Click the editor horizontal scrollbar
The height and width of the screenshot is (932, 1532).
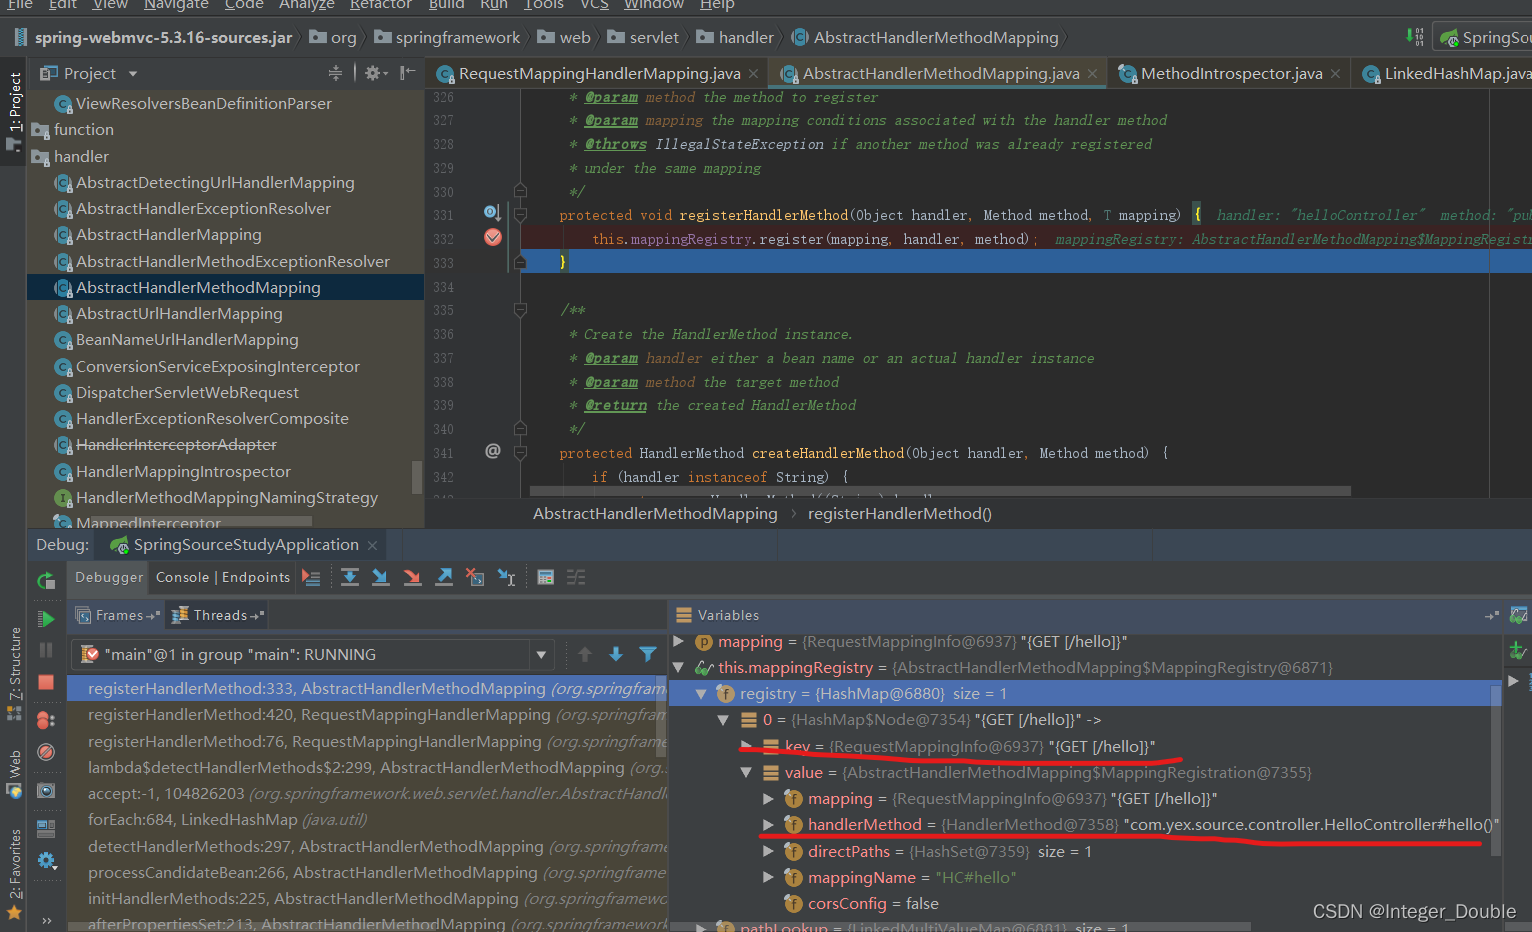tap(940, 491)
